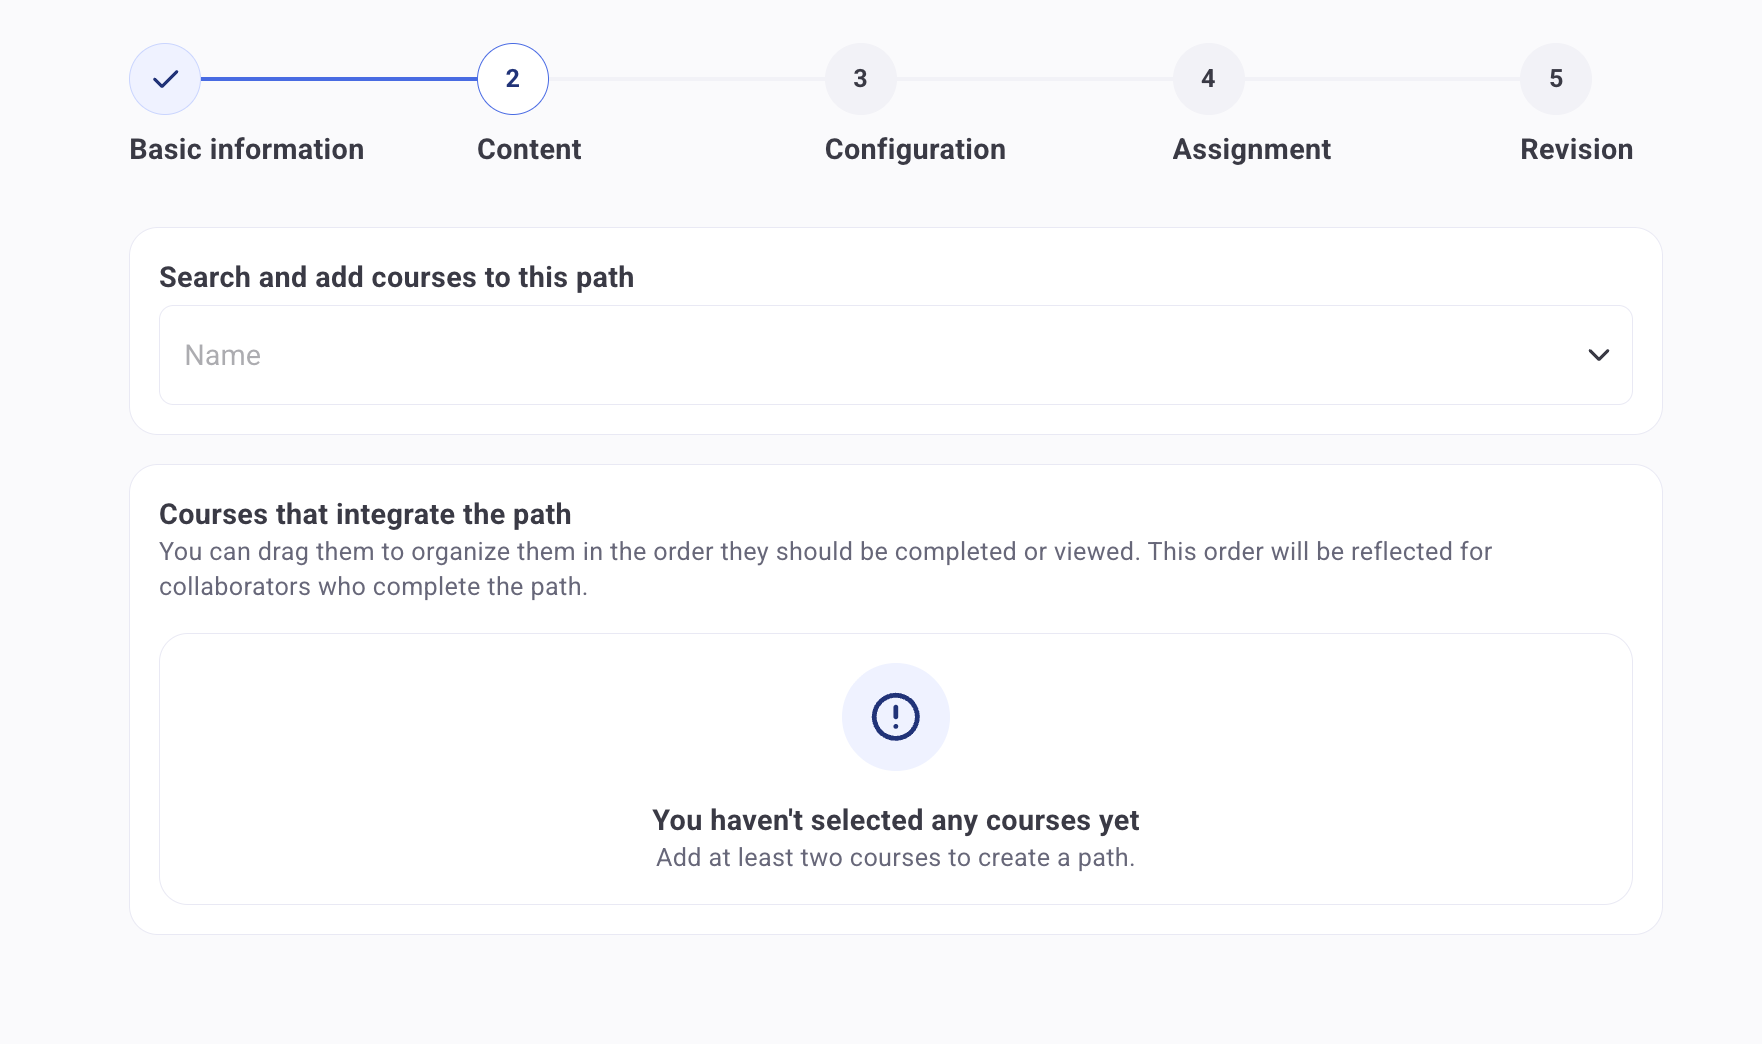Click the step 2 circle
This screenshot has width=1762, height=1044.
click(x=513, y=79)
